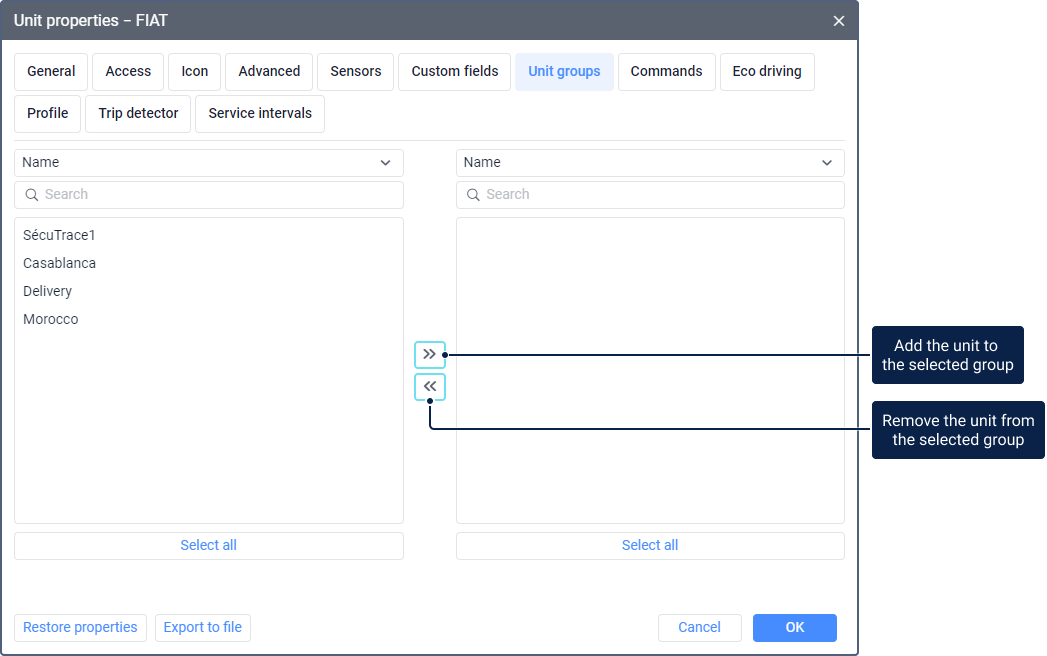The image size is (1047, 656).
Task: Go to the Custom fields tab
Action: pyautogui.click(x=454, y=72)
